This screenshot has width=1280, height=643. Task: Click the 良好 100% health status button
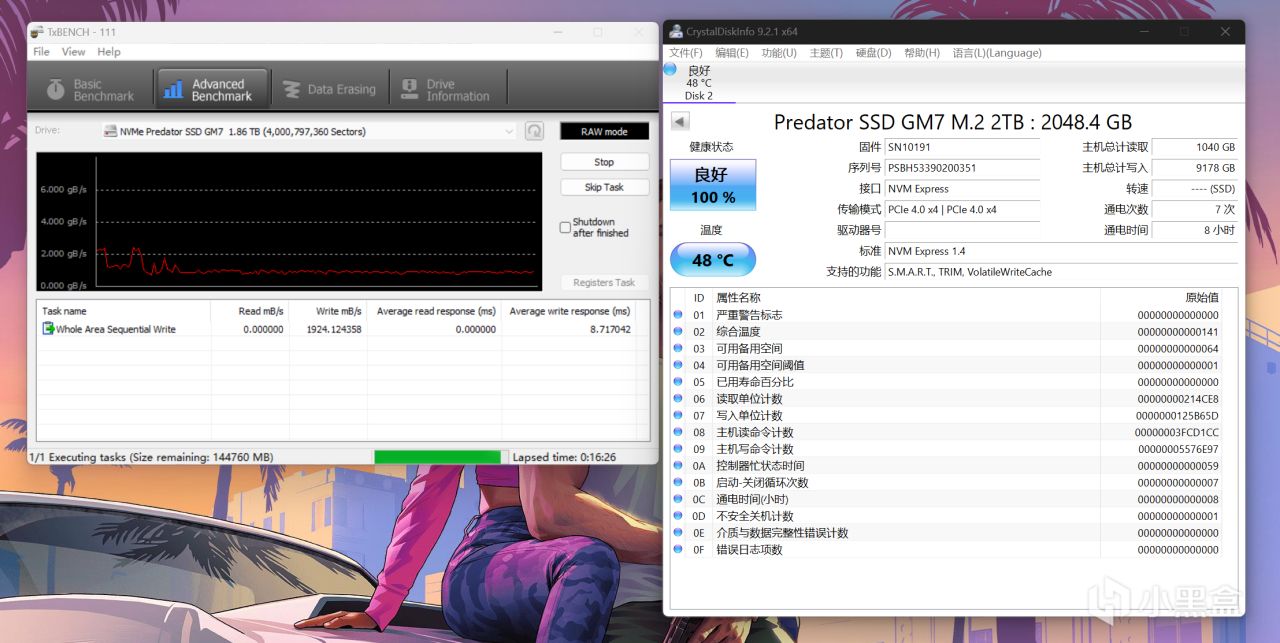(711, 185)
